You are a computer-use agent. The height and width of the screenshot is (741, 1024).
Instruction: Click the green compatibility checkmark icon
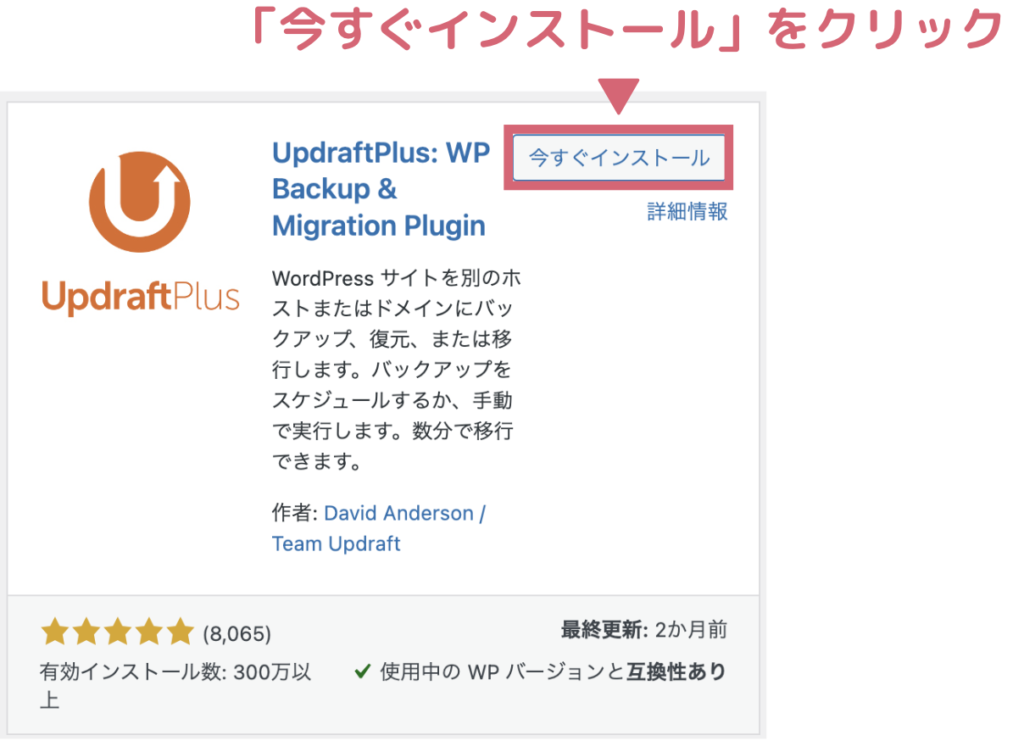(362, 671)
